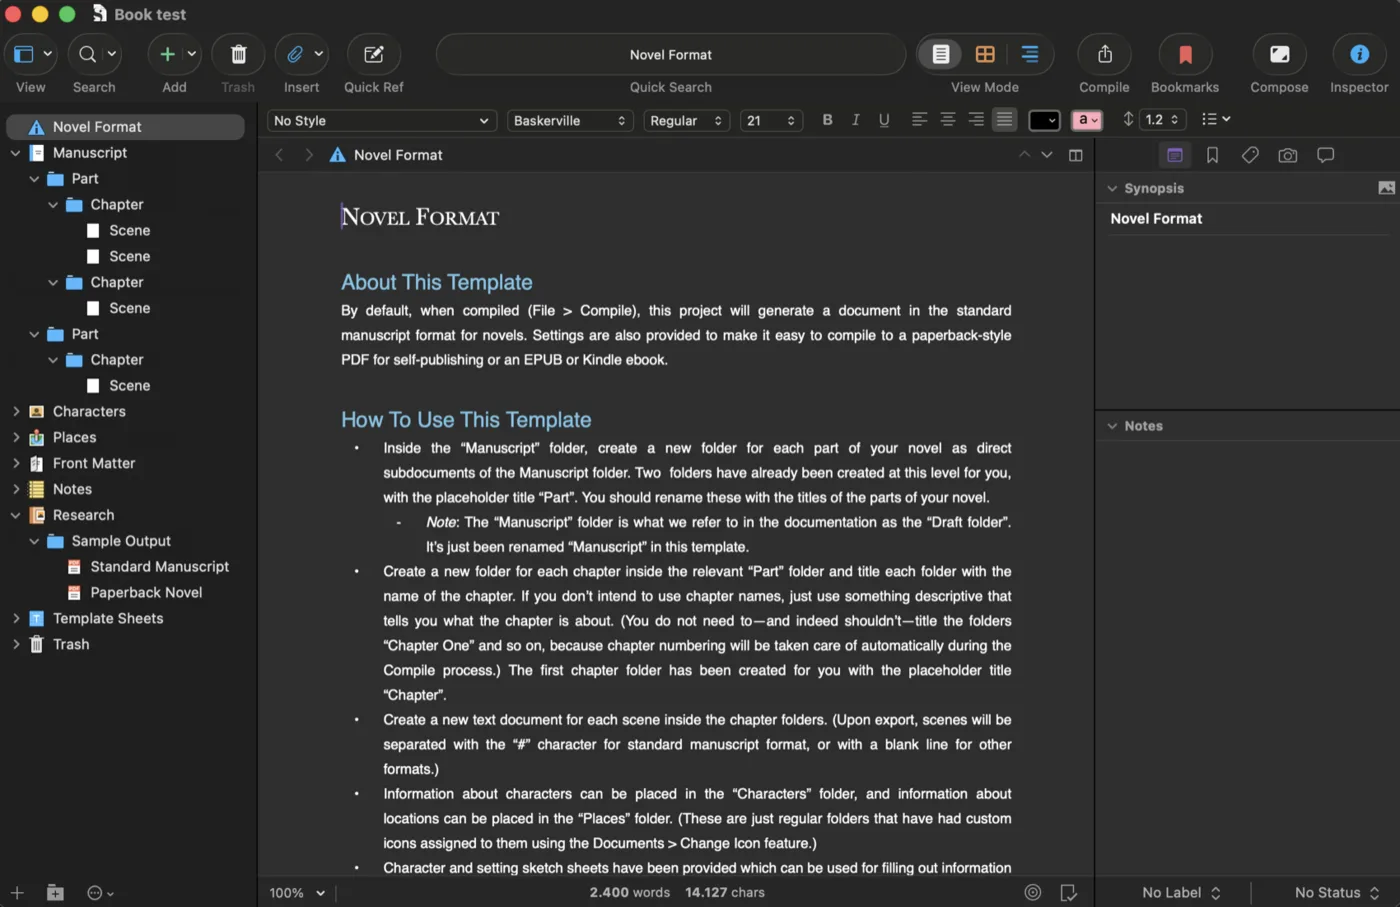Open the No Style paragraph dropdown

click(382, 120)
